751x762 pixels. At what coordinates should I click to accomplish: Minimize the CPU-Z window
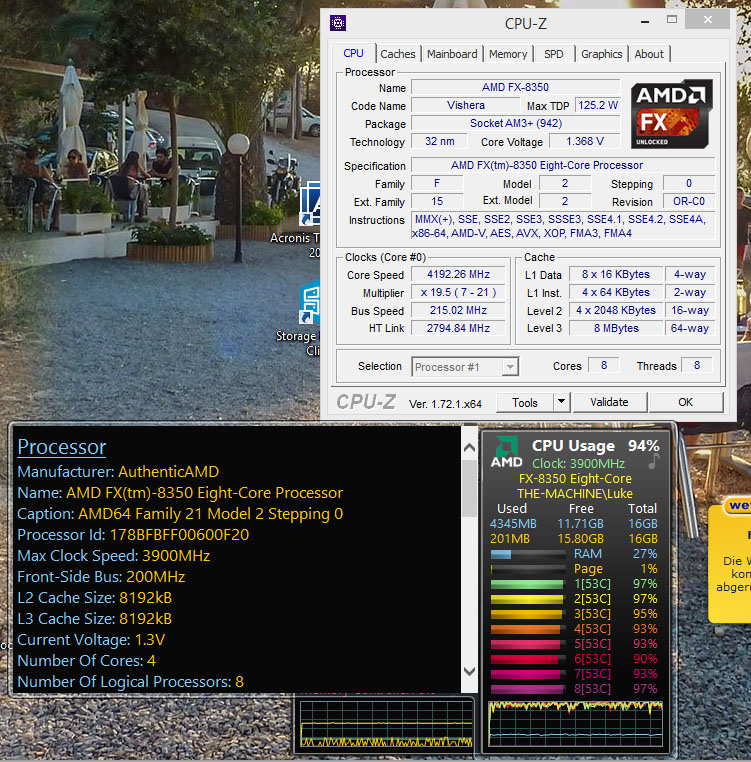(645, 21)
